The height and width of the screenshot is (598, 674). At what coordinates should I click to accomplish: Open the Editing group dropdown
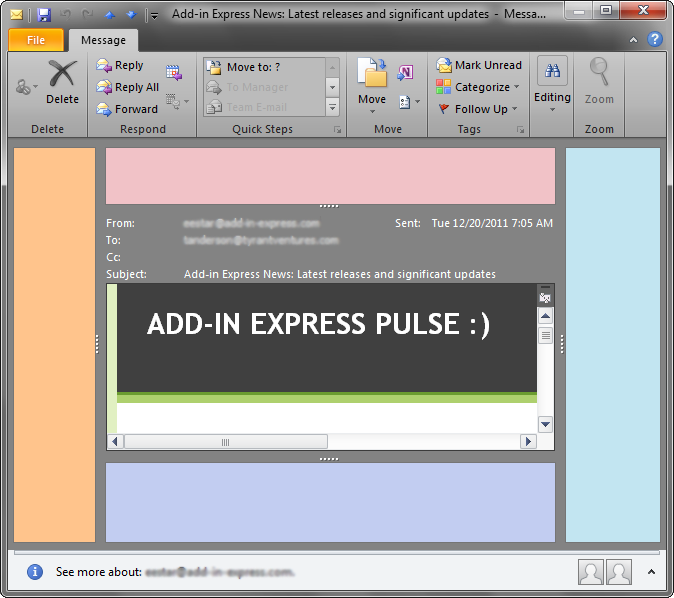click(552, 84)
